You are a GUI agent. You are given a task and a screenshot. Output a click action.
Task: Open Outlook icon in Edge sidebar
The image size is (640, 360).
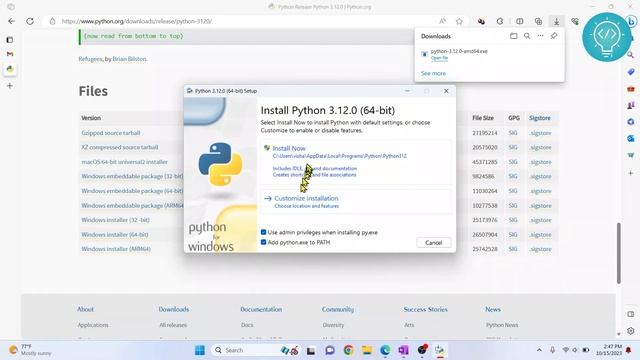pyautogui.click(x=631, y=139)
